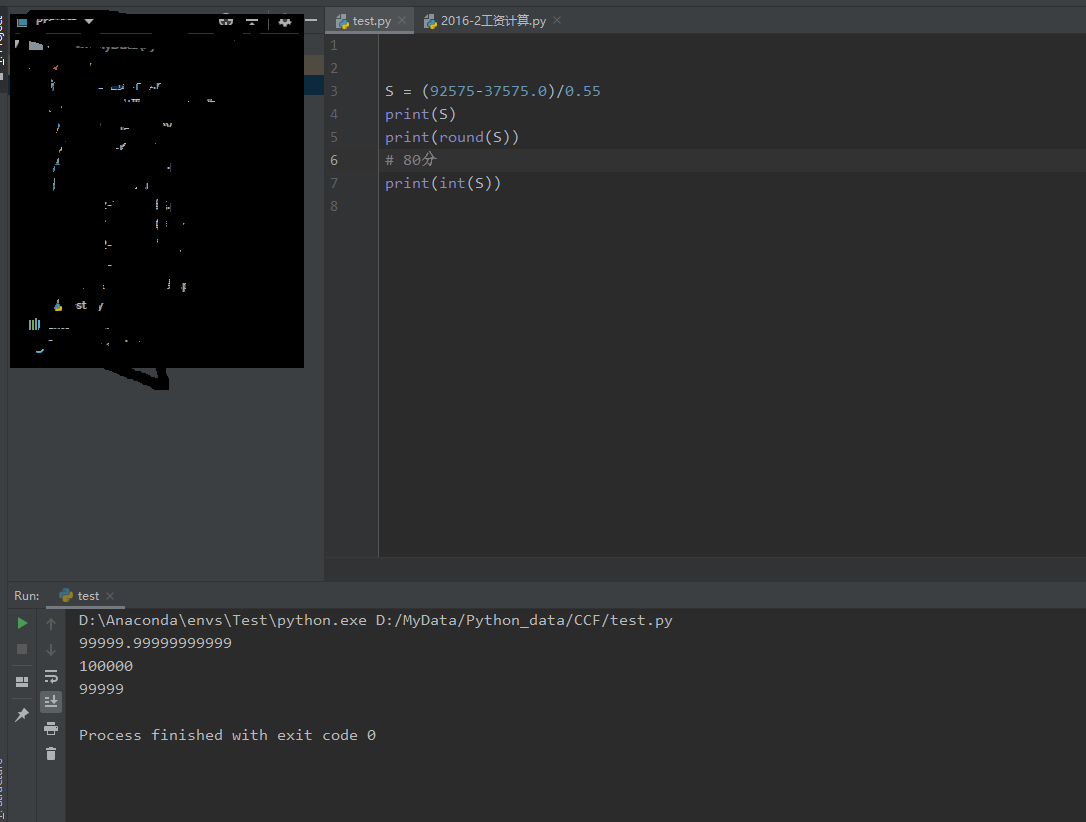This screenshot has width=1086, height=822.
Task: Click gutter at line number 3
Action: point(334,91)
